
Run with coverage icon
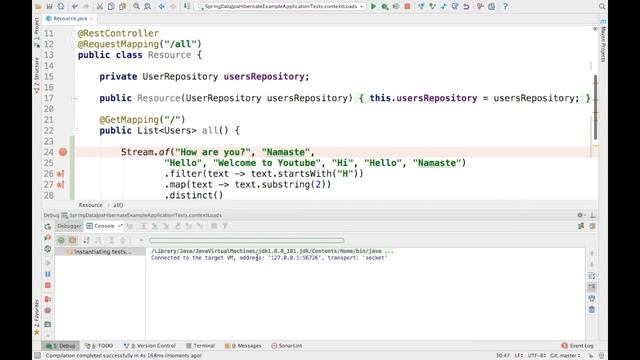pos(396,6)
